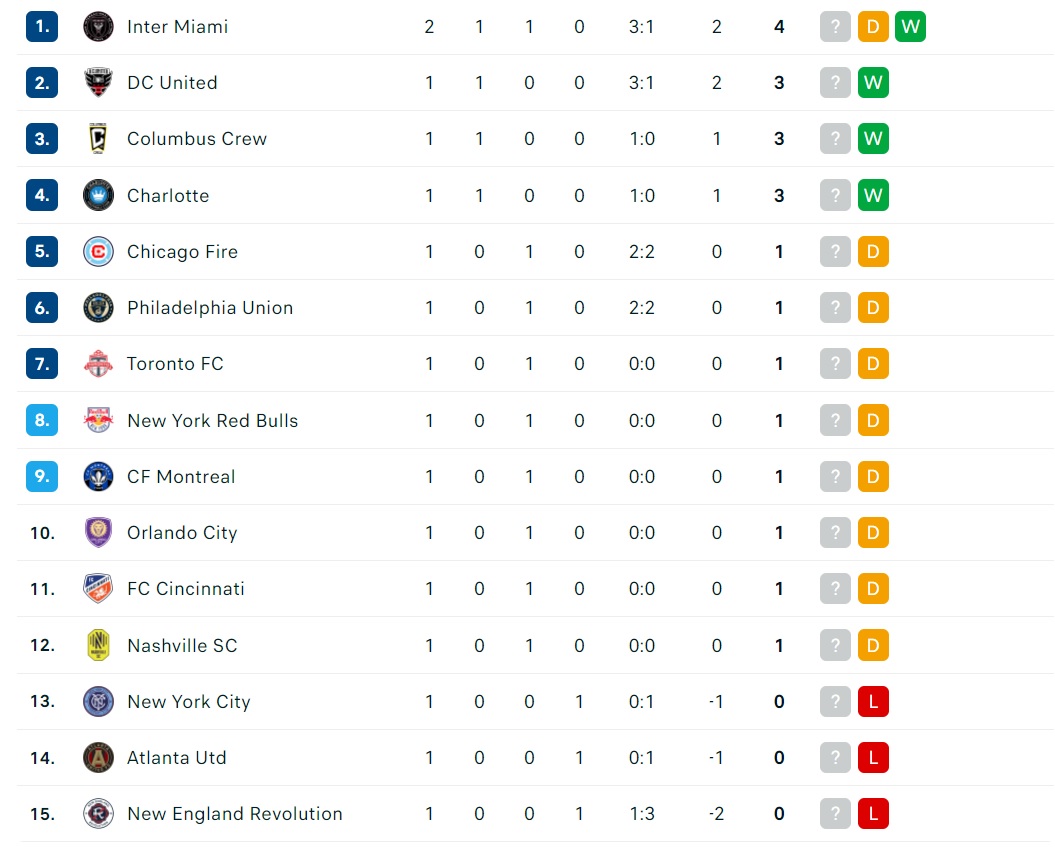Screen dimensions: 1055x848
Task: Click New York City's red L badge
Action: click(873, 701)
